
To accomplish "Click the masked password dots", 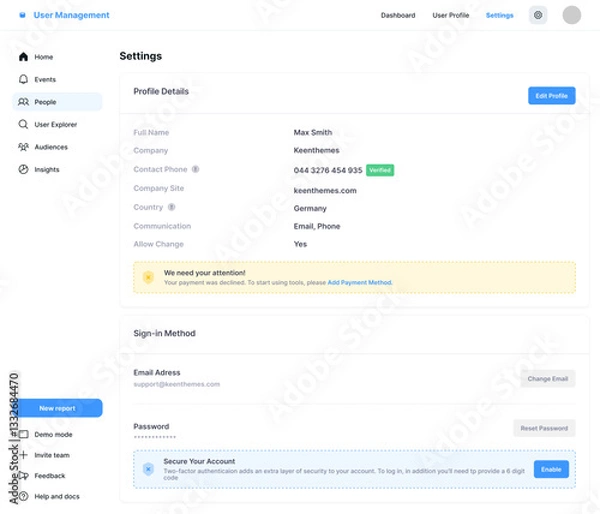I will point(155,437).
